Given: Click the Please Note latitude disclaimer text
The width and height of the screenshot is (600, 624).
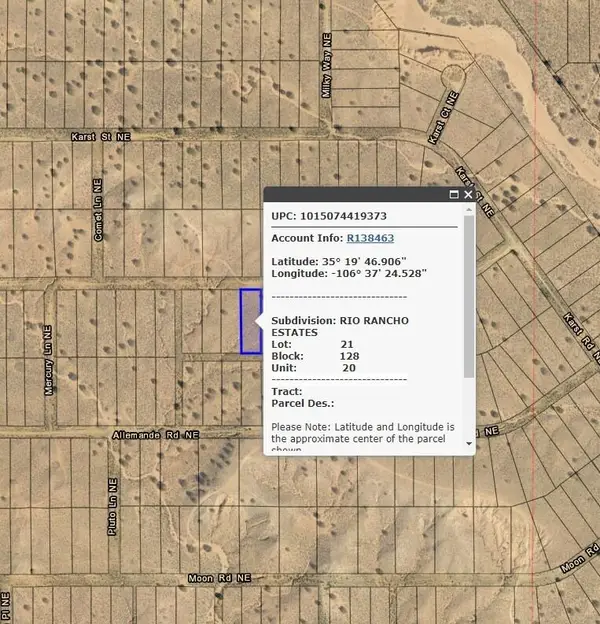Looking at the screenshot, I should [363, 437].
